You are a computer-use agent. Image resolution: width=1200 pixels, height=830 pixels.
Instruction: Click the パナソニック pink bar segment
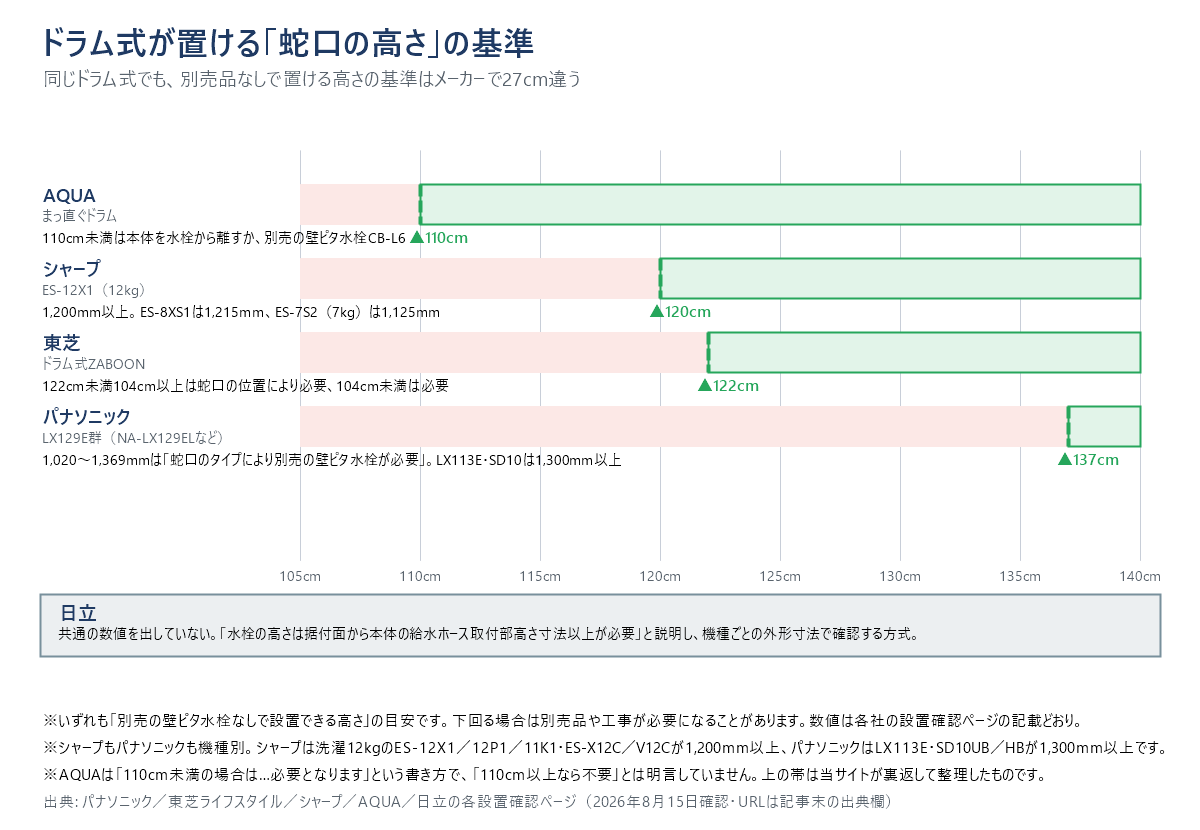(684, 426)
